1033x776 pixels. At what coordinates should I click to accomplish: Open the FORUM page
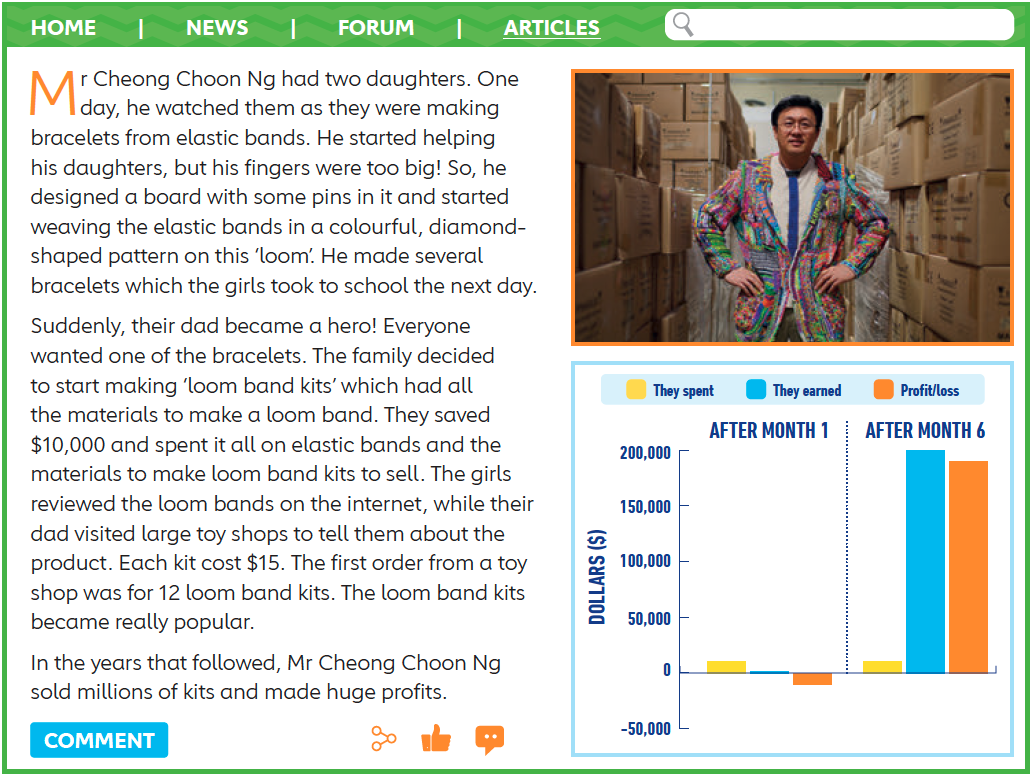click(x=376, y=28)
